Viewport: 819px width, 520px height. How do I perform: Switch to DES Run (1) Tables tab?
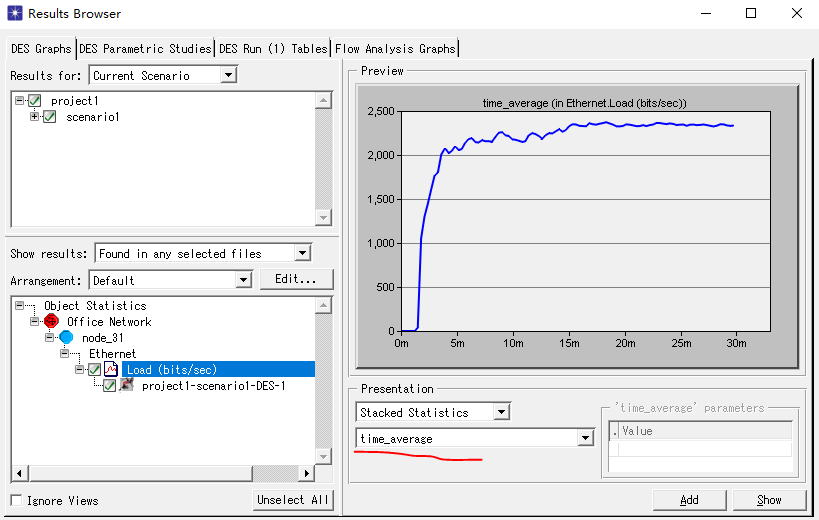pos(273,49)
